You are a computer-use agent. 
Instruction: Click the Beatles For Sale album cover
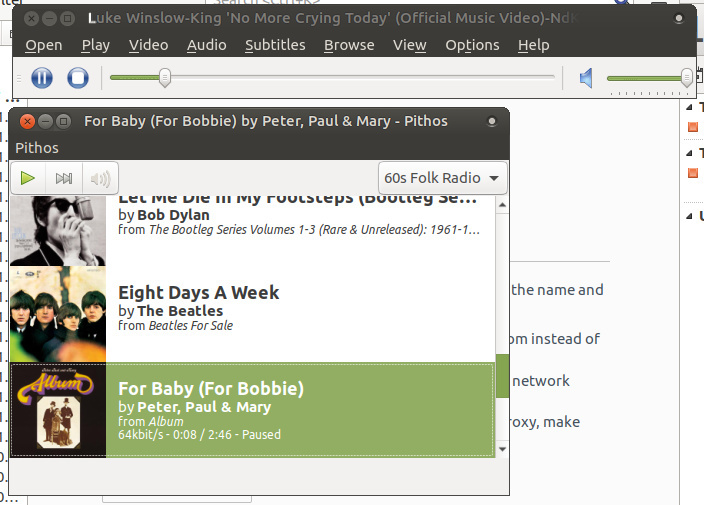pyautogui.click(x=58, y=314)
